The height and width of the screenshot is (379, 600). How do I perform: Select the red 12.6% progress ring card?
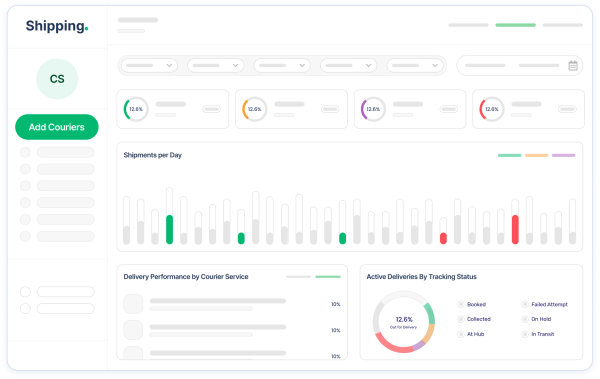tap(528, 109)
